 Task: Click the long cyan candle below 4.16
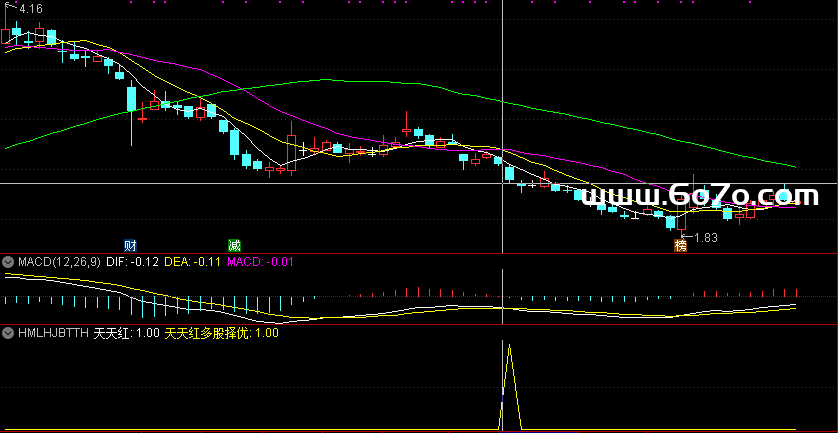pyautogui.click(x=131, y=100)
